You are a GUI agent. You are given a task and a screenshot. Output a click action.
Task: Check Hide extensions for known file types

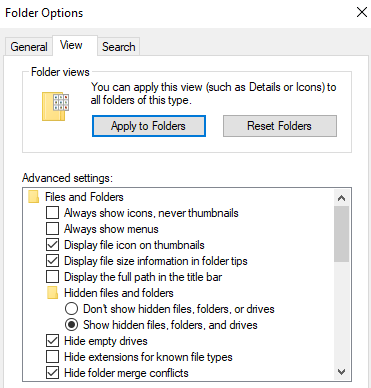[52, 357]
